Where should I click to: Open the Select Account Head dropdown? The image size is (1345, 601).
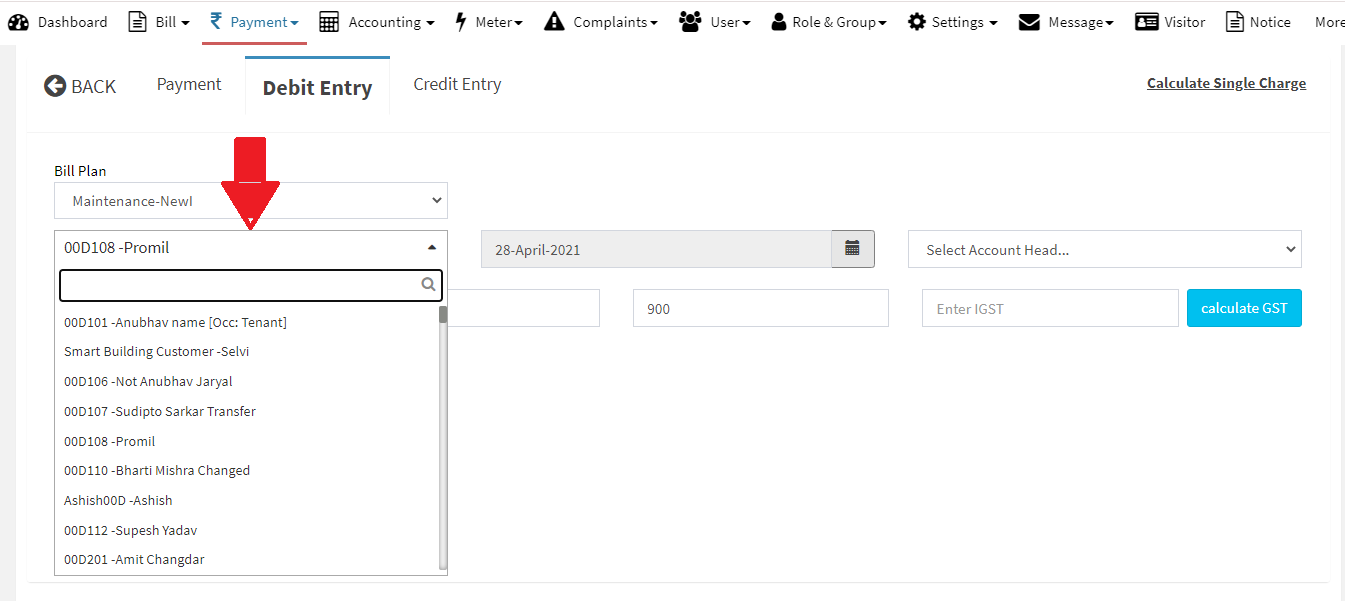1104,250
